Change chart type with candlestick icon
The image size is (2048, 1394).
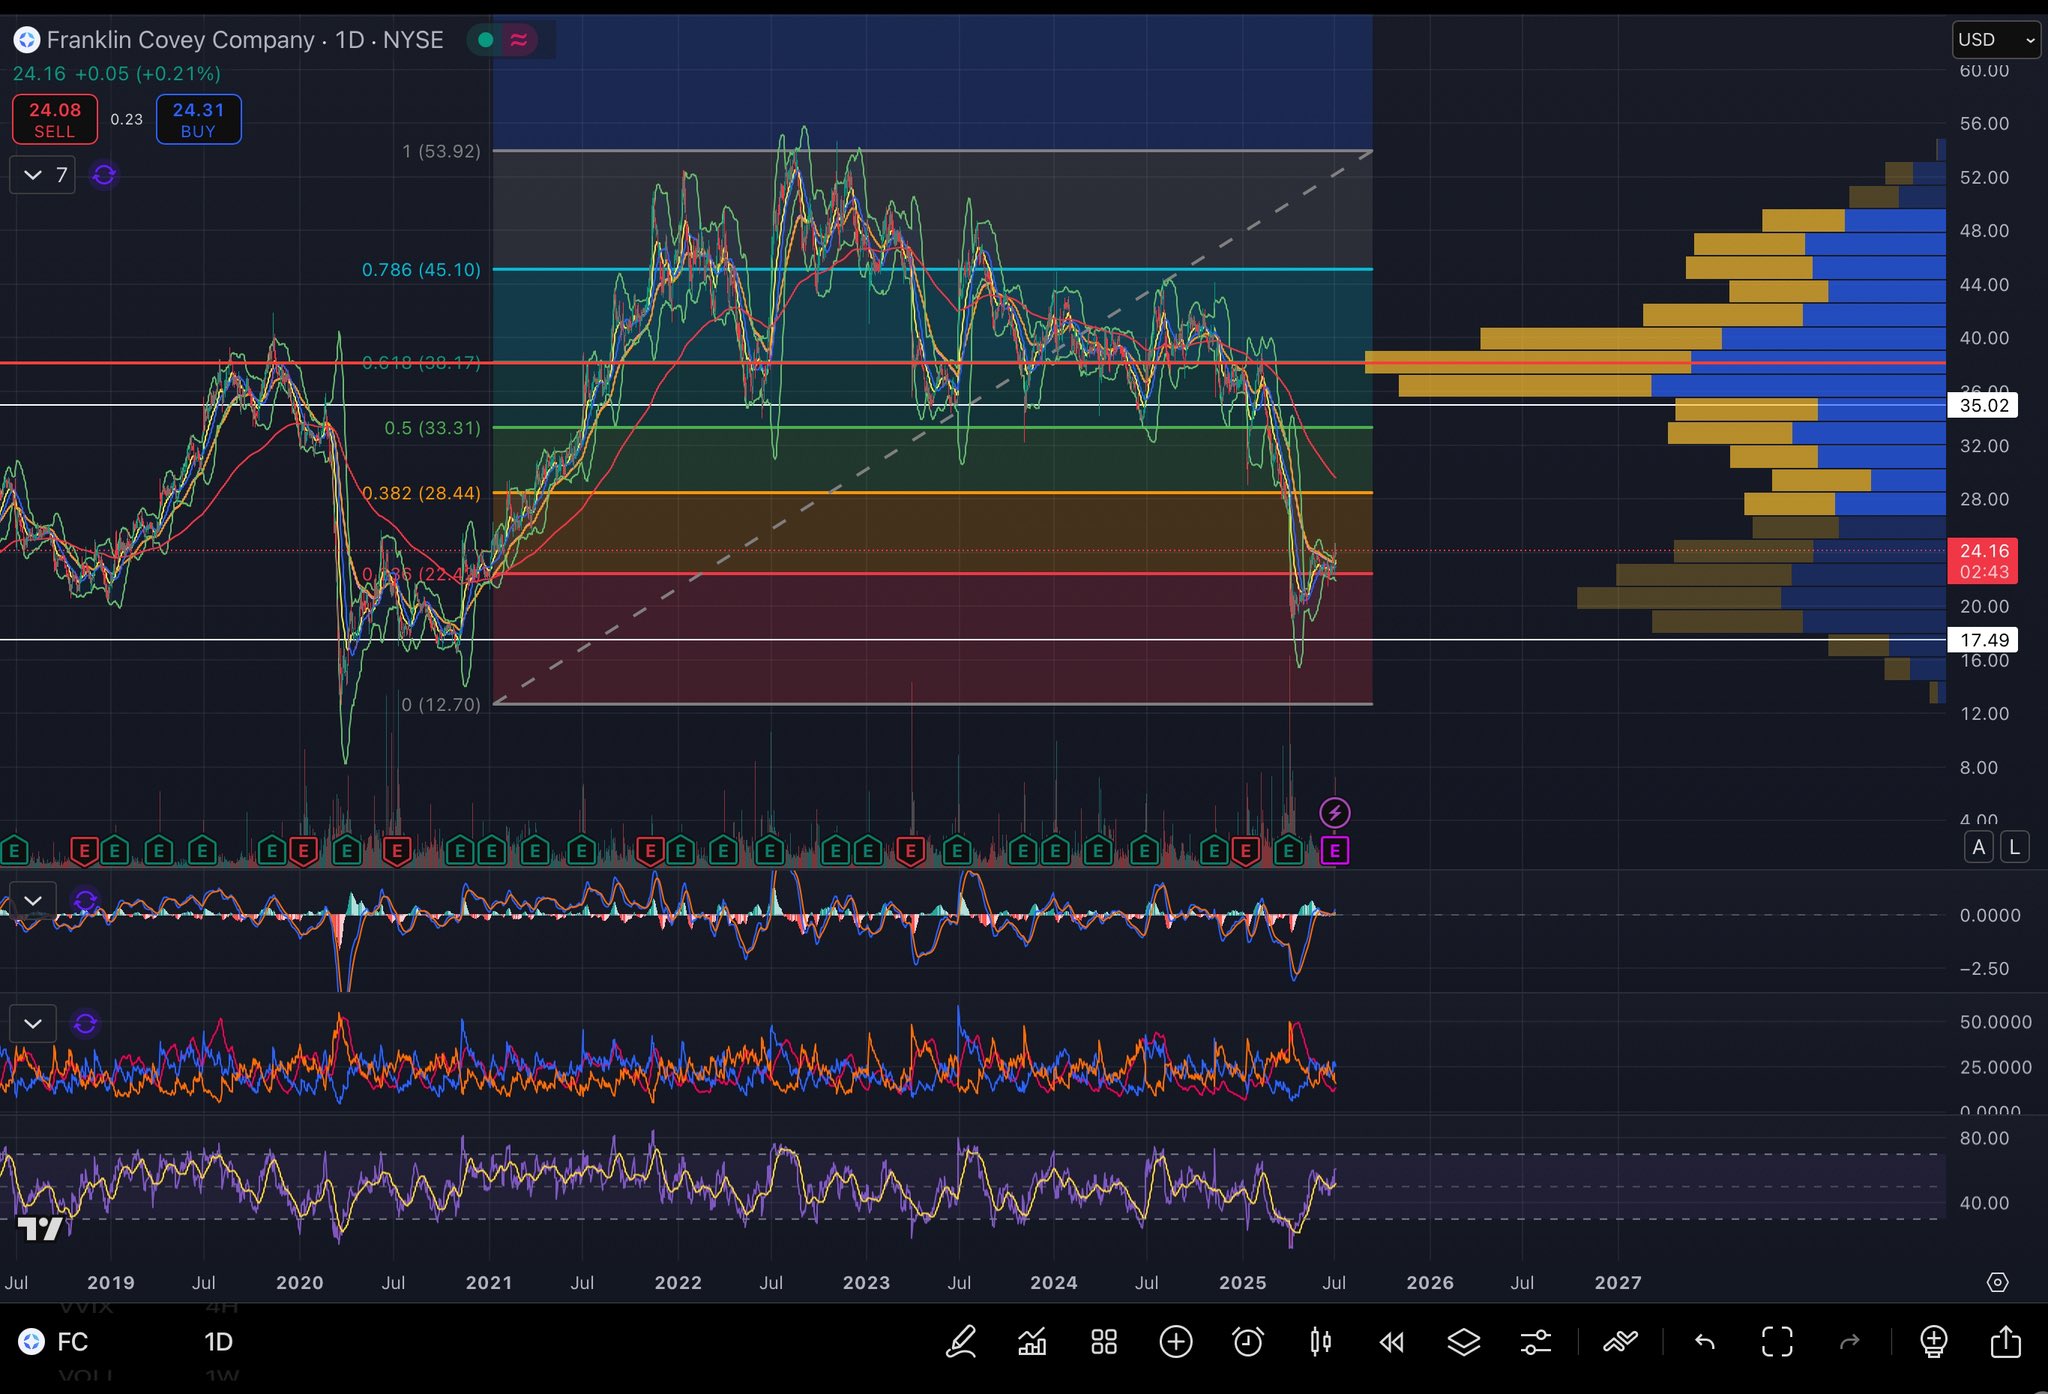[1320, 1342]
